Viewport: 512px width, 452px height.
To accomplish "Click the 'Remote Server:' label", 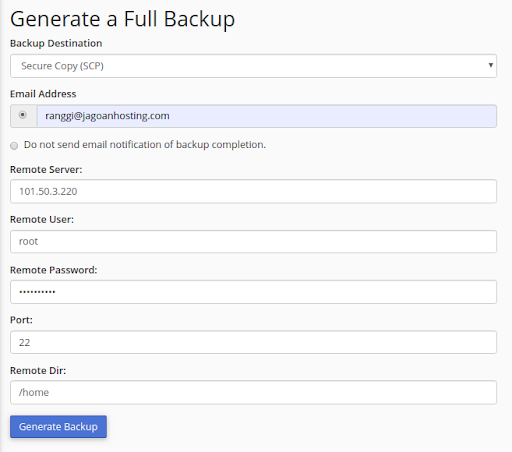I will [x=46, y=170].
